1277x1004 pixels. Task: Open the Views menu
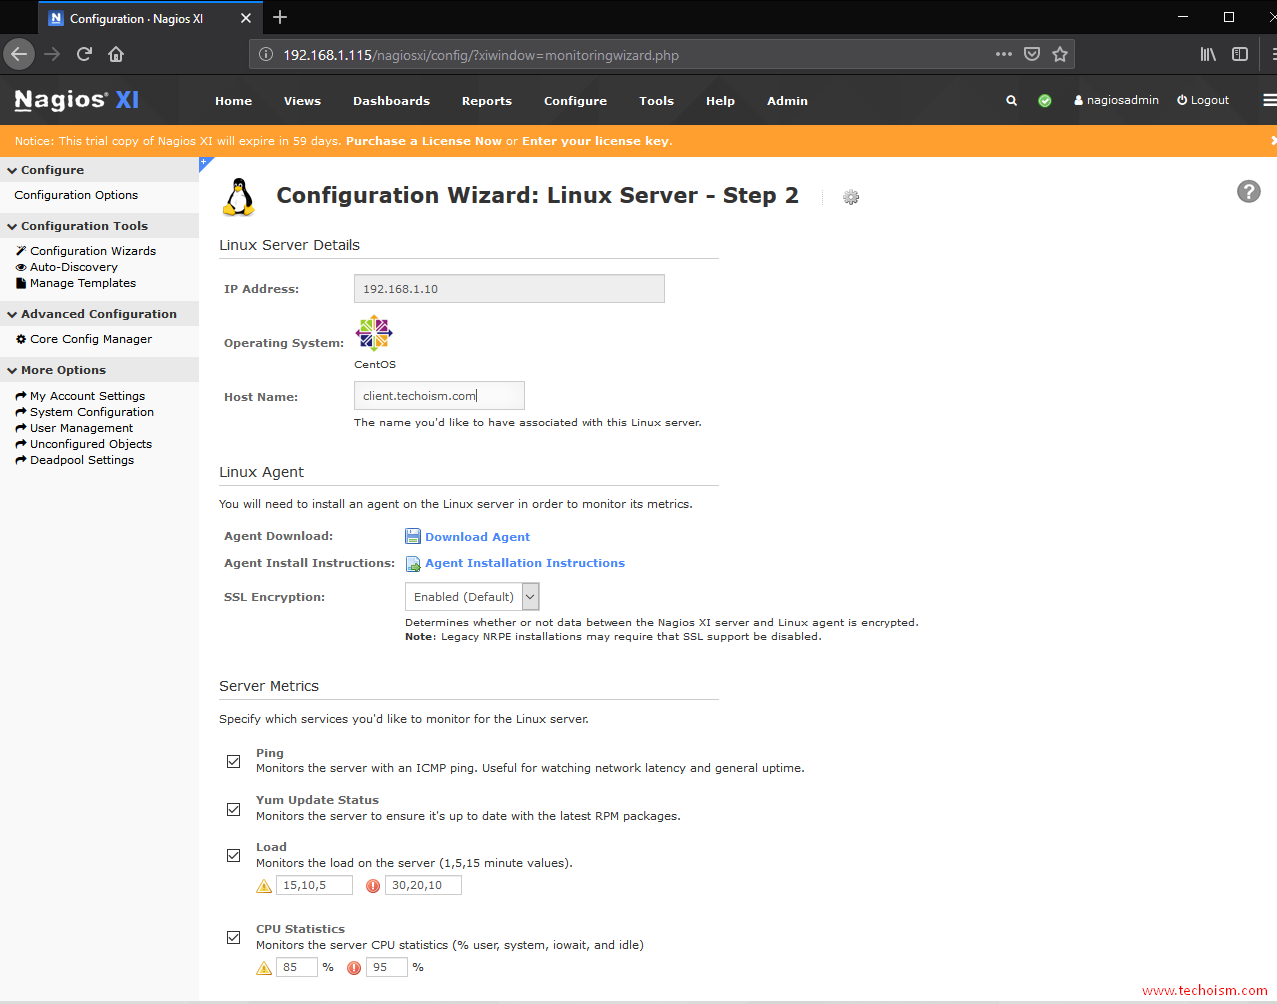[302, 101]
